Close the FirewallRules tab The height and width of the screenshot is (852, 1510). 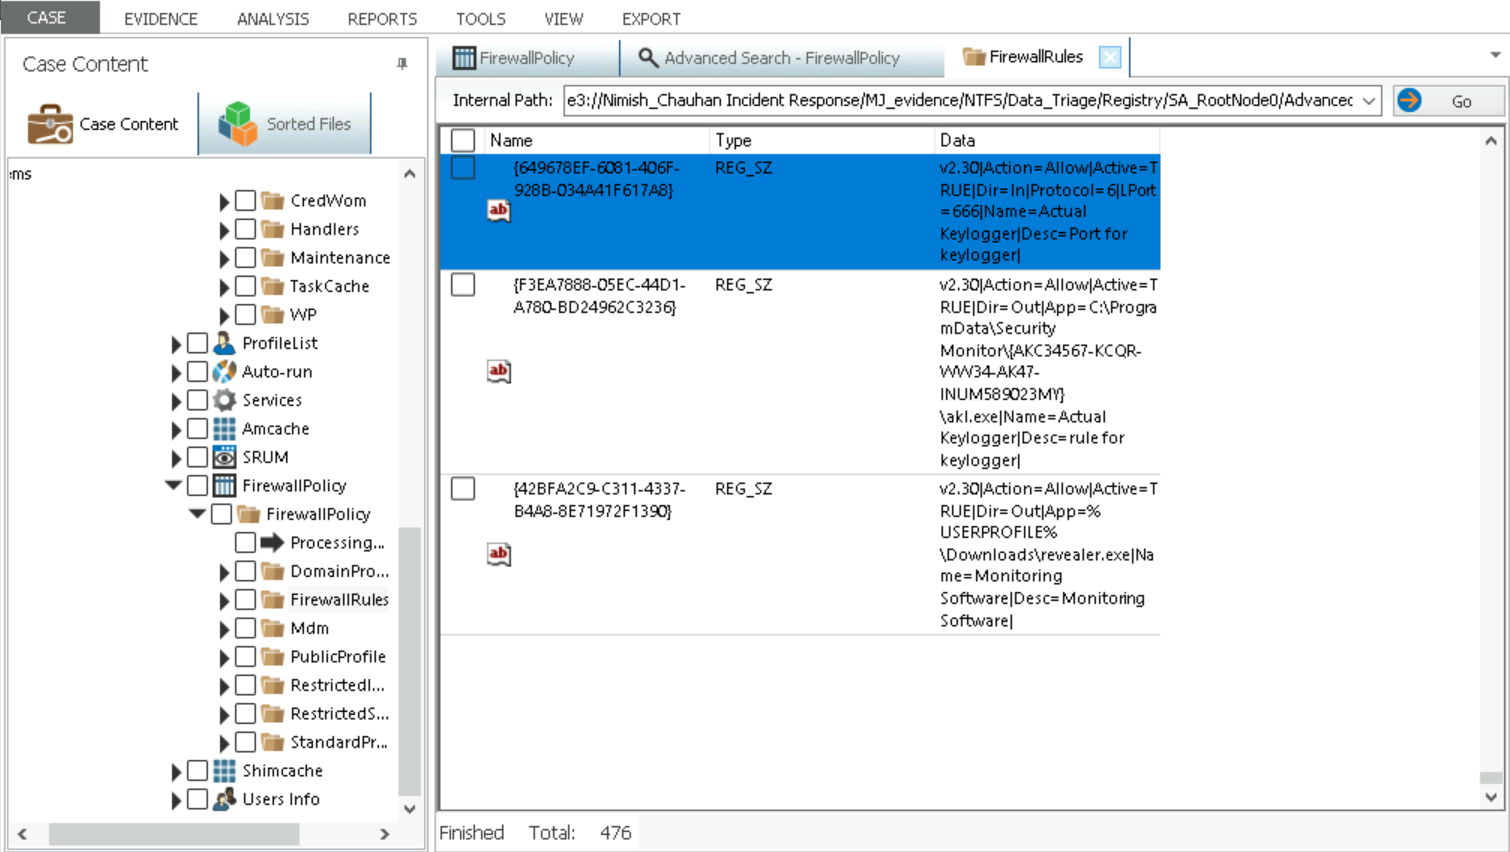click(x=1109, y=57)
